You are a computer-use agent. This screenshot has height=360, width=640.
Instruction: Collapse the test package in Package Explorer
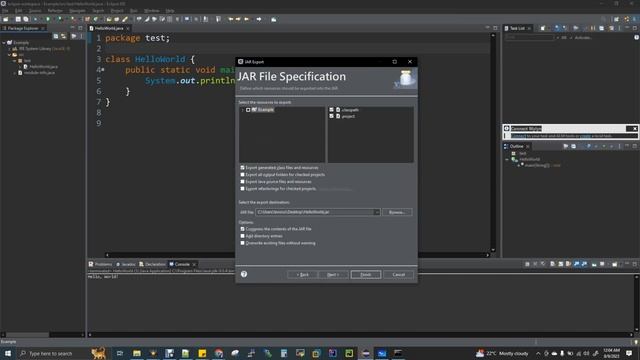click(14, 60)
